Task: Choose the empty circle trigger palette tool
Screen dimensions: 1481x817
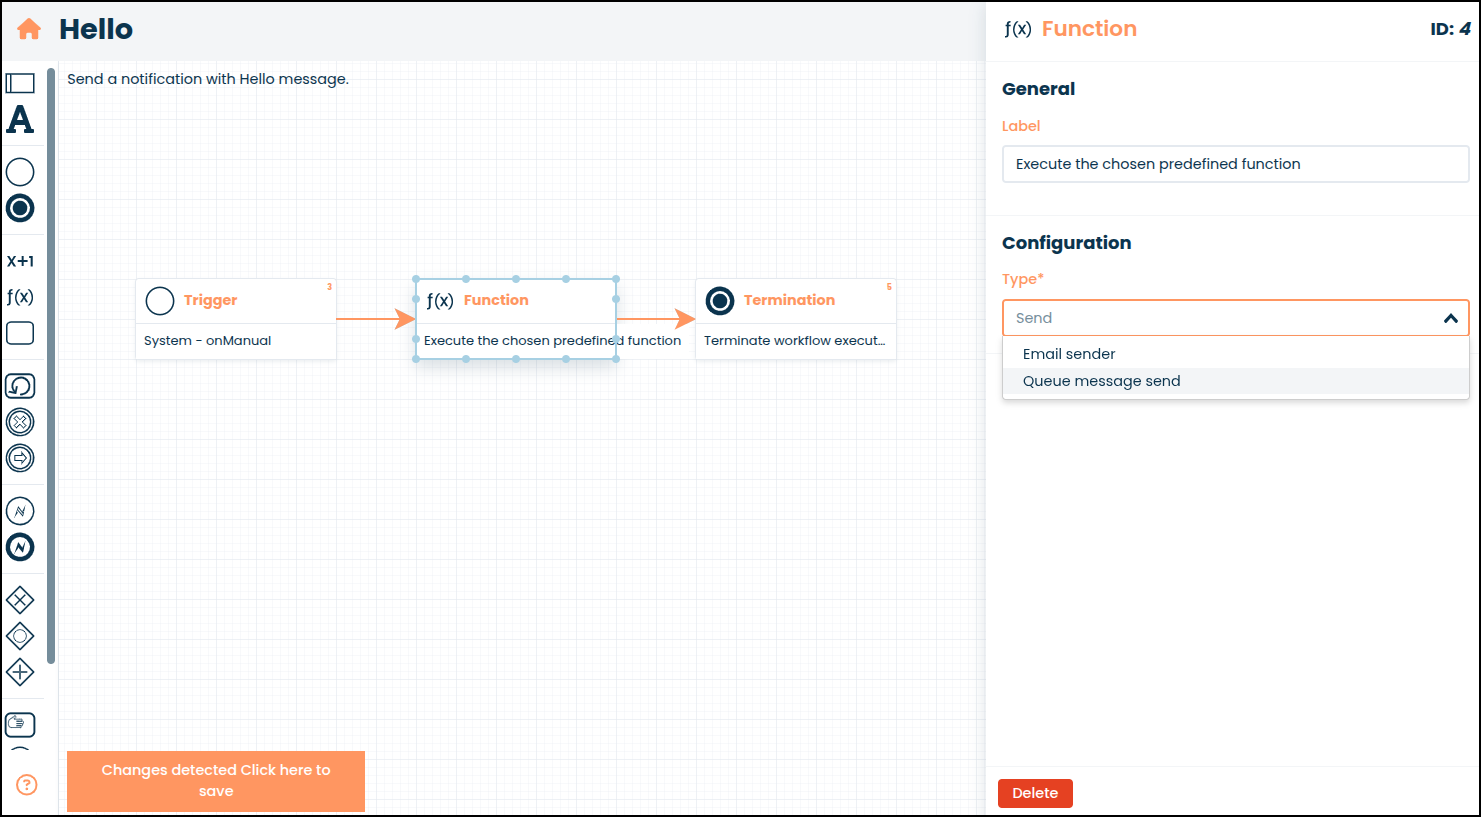Action: 20,172
